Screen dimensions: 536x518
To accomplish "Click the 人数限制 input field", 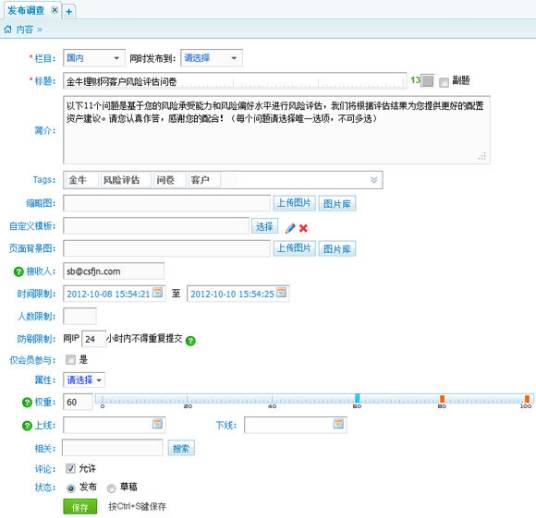I will pyautogui.click(x=80, y=316).
